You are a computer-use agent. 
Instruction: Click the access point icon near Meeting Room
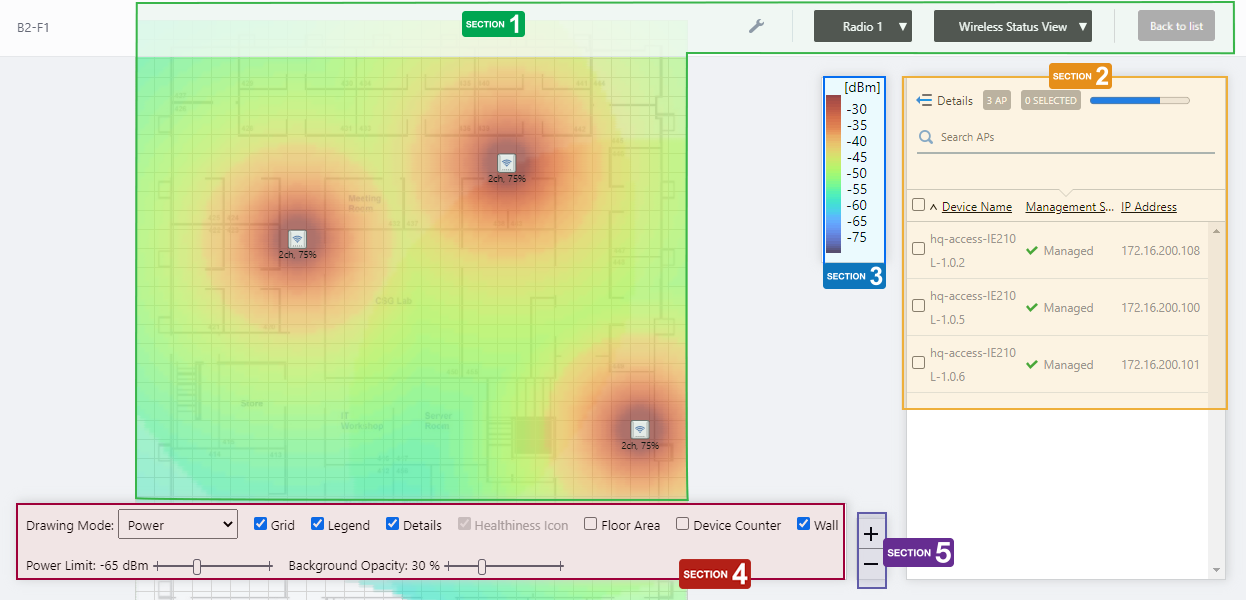(x=297, y=239)
